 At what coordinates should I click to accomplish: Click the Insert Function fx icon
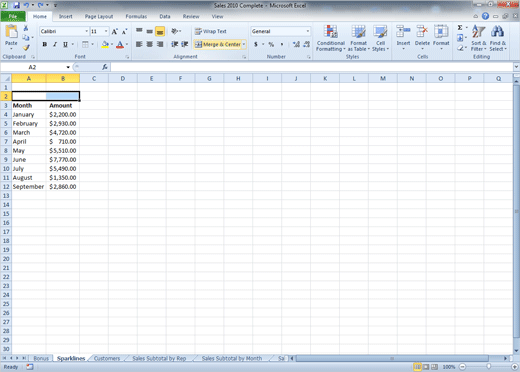coord(105,67)
